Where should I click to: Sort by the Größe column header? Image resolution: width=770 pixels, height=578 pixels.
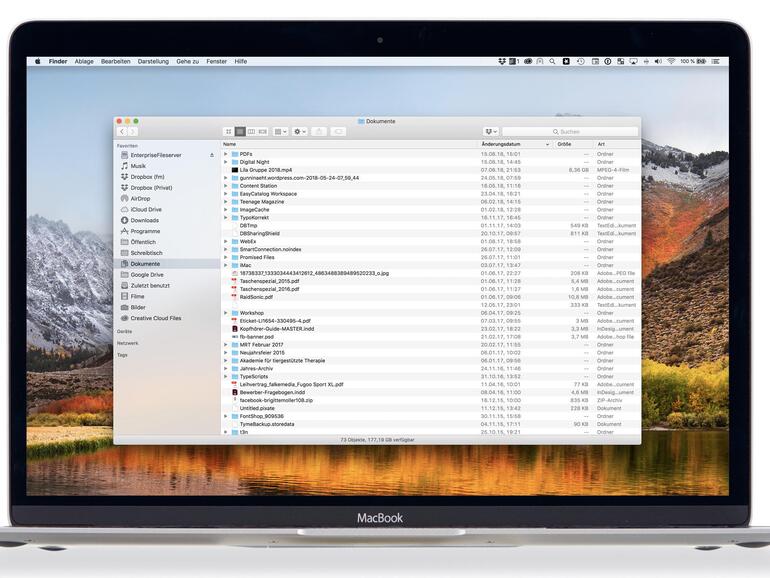(573, 144)
